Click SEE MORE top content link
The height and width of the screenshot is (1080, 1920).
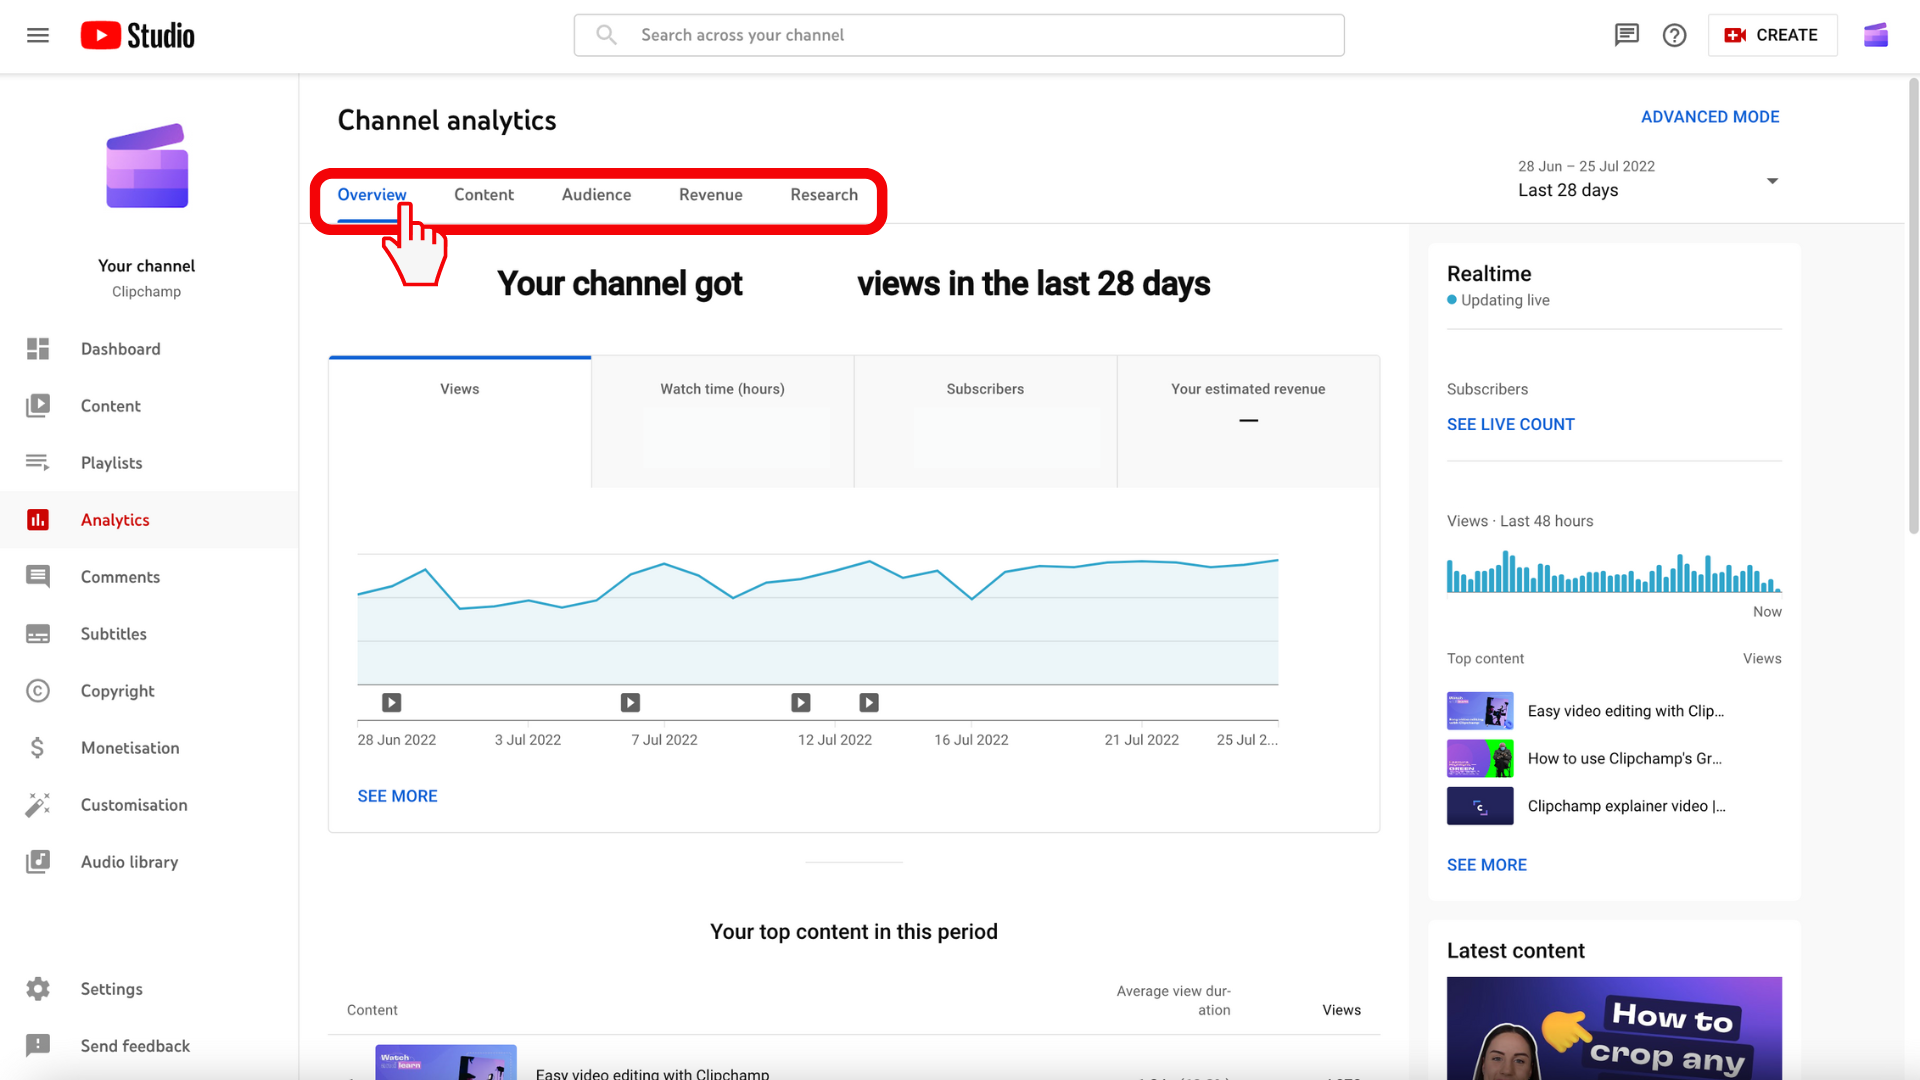tap(1485, 864)
